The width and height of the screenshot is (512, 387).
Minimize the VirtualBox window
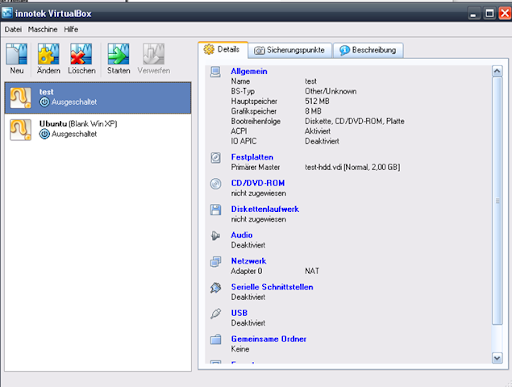point(473,13)
